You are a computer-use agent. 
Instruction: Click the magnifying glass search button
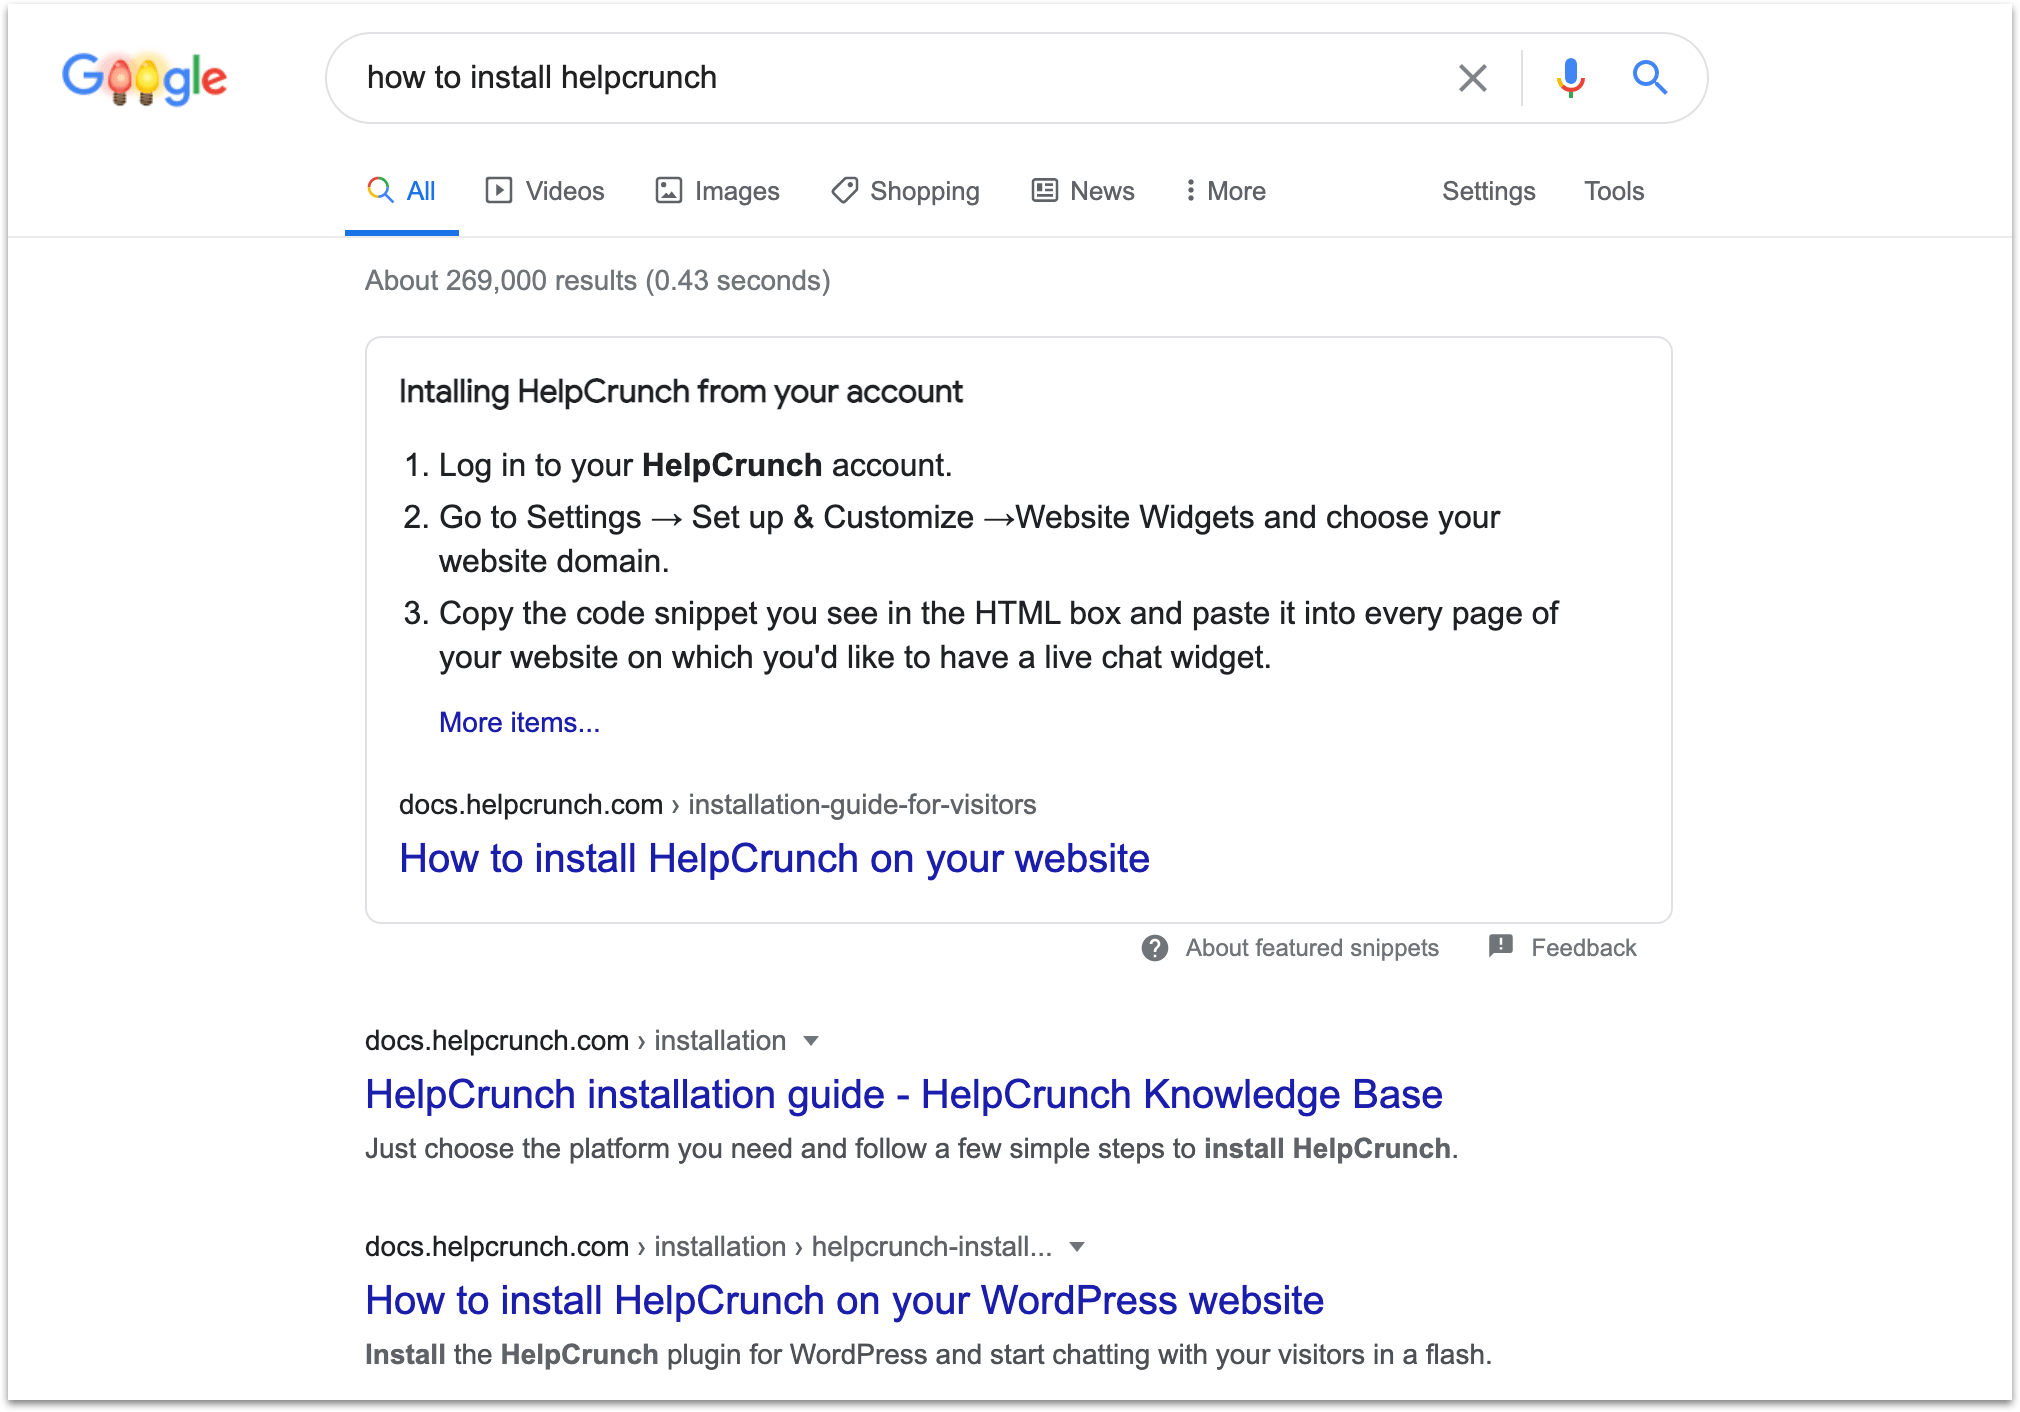click(1649, 78)
